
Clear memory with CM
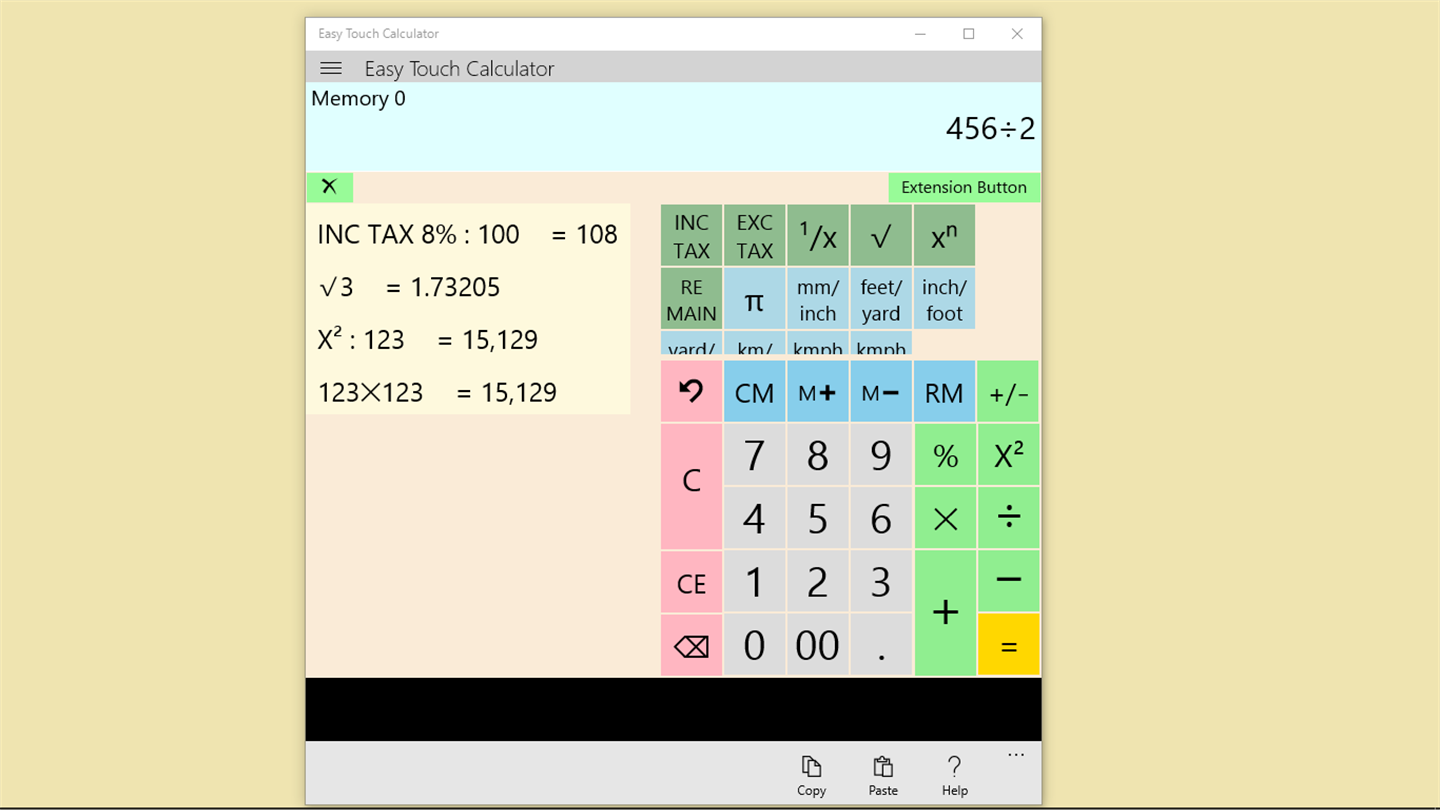pyautogui.click(x=755, y=392)
